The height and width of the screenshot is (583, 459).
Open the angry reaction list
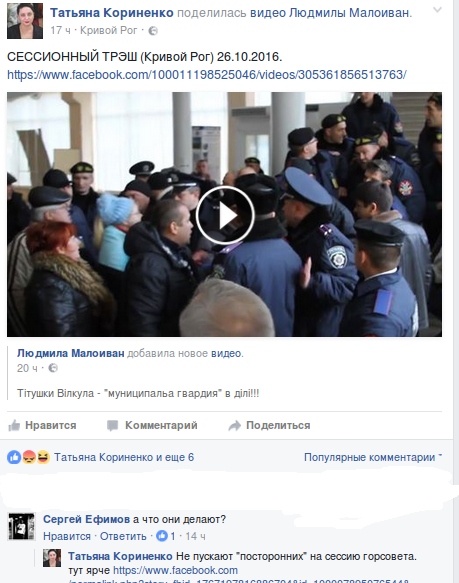(29, 457)
